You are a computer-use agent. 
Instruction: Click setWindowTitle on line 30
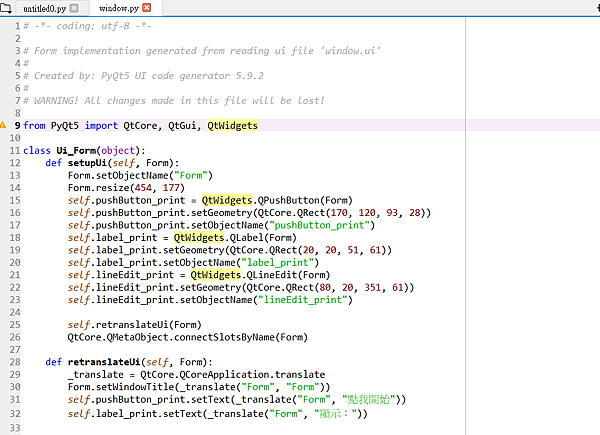click(x=135, y=387)
